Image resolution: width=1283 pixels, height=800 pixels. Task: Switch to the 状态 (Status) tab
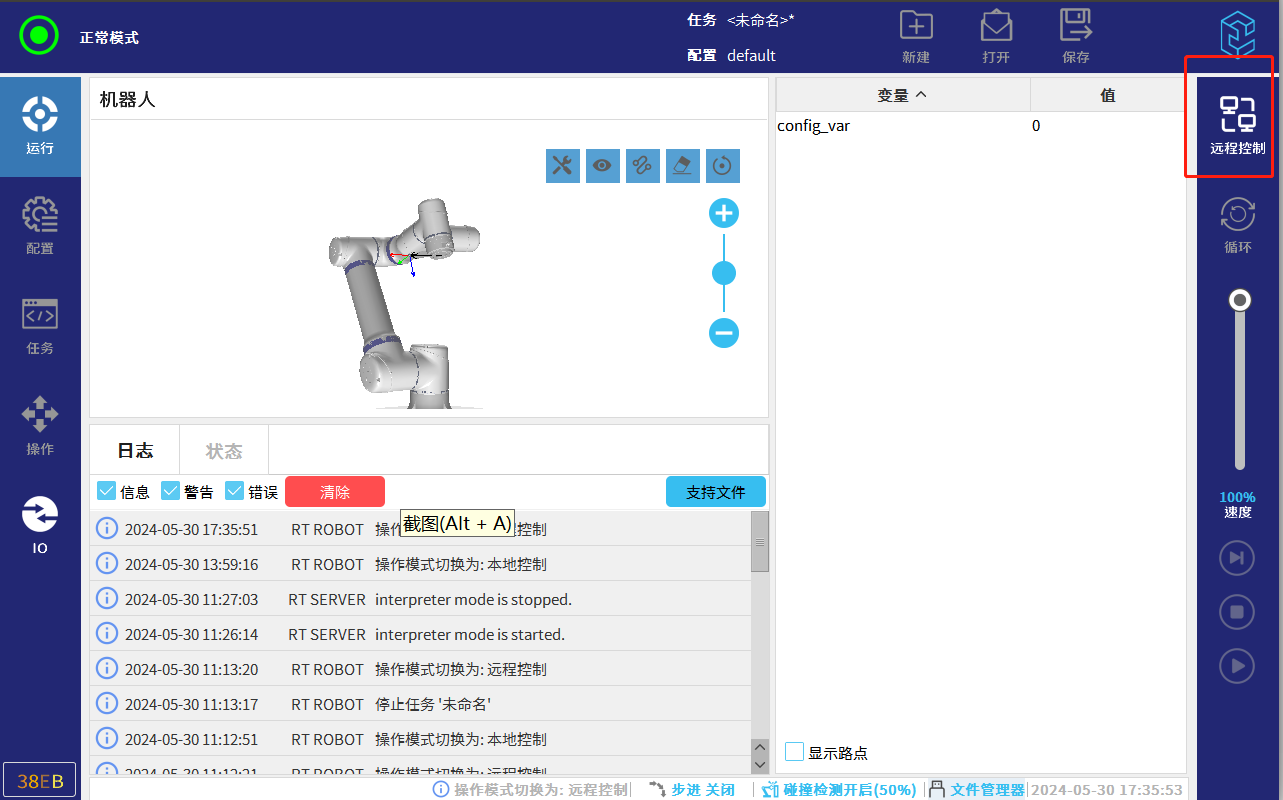pyautogui.click(x=224, y=451)
